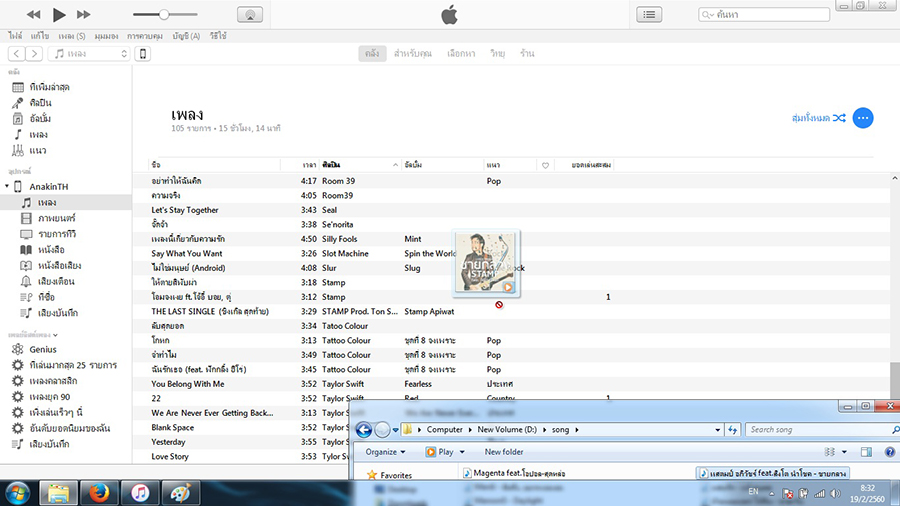
Task: Click the Explorer help question mark icon
Action: (889, 452)
